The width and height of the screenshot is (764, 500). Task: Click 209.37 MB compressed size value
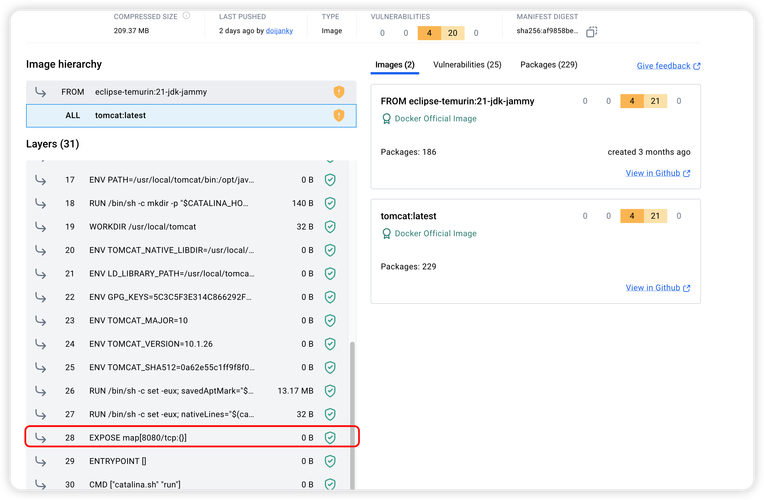pos(132,31)
